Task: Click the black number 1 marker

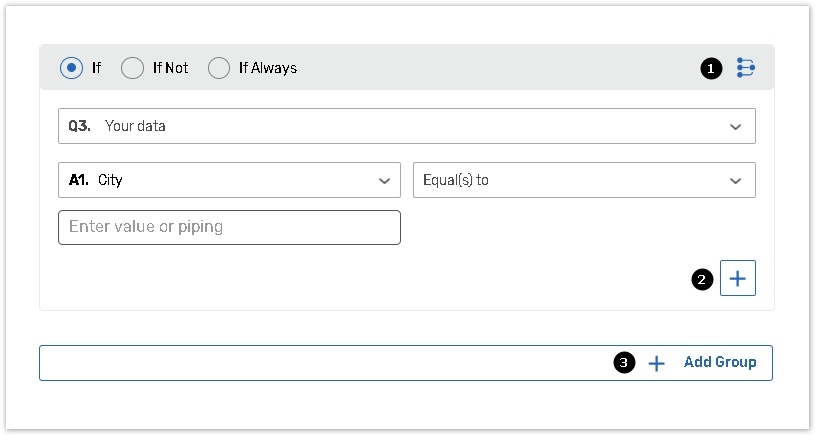Action: [711, 69]
